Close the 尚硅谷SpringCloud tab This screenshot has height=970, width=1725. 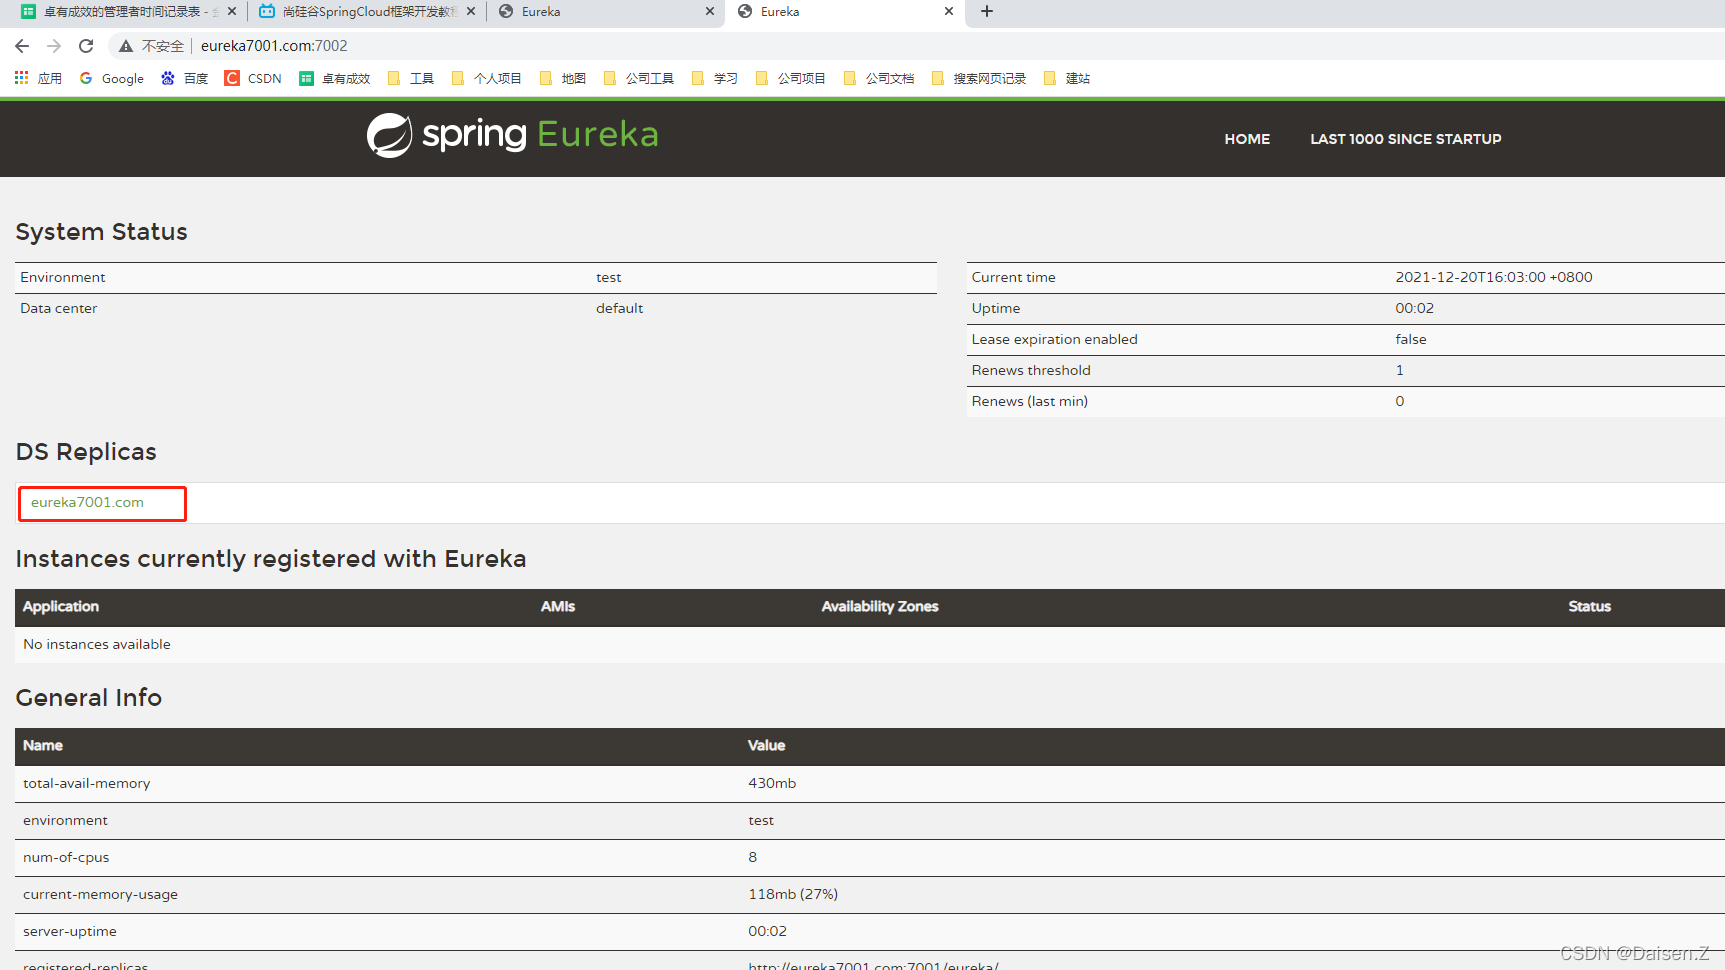(x=471, y=12)
